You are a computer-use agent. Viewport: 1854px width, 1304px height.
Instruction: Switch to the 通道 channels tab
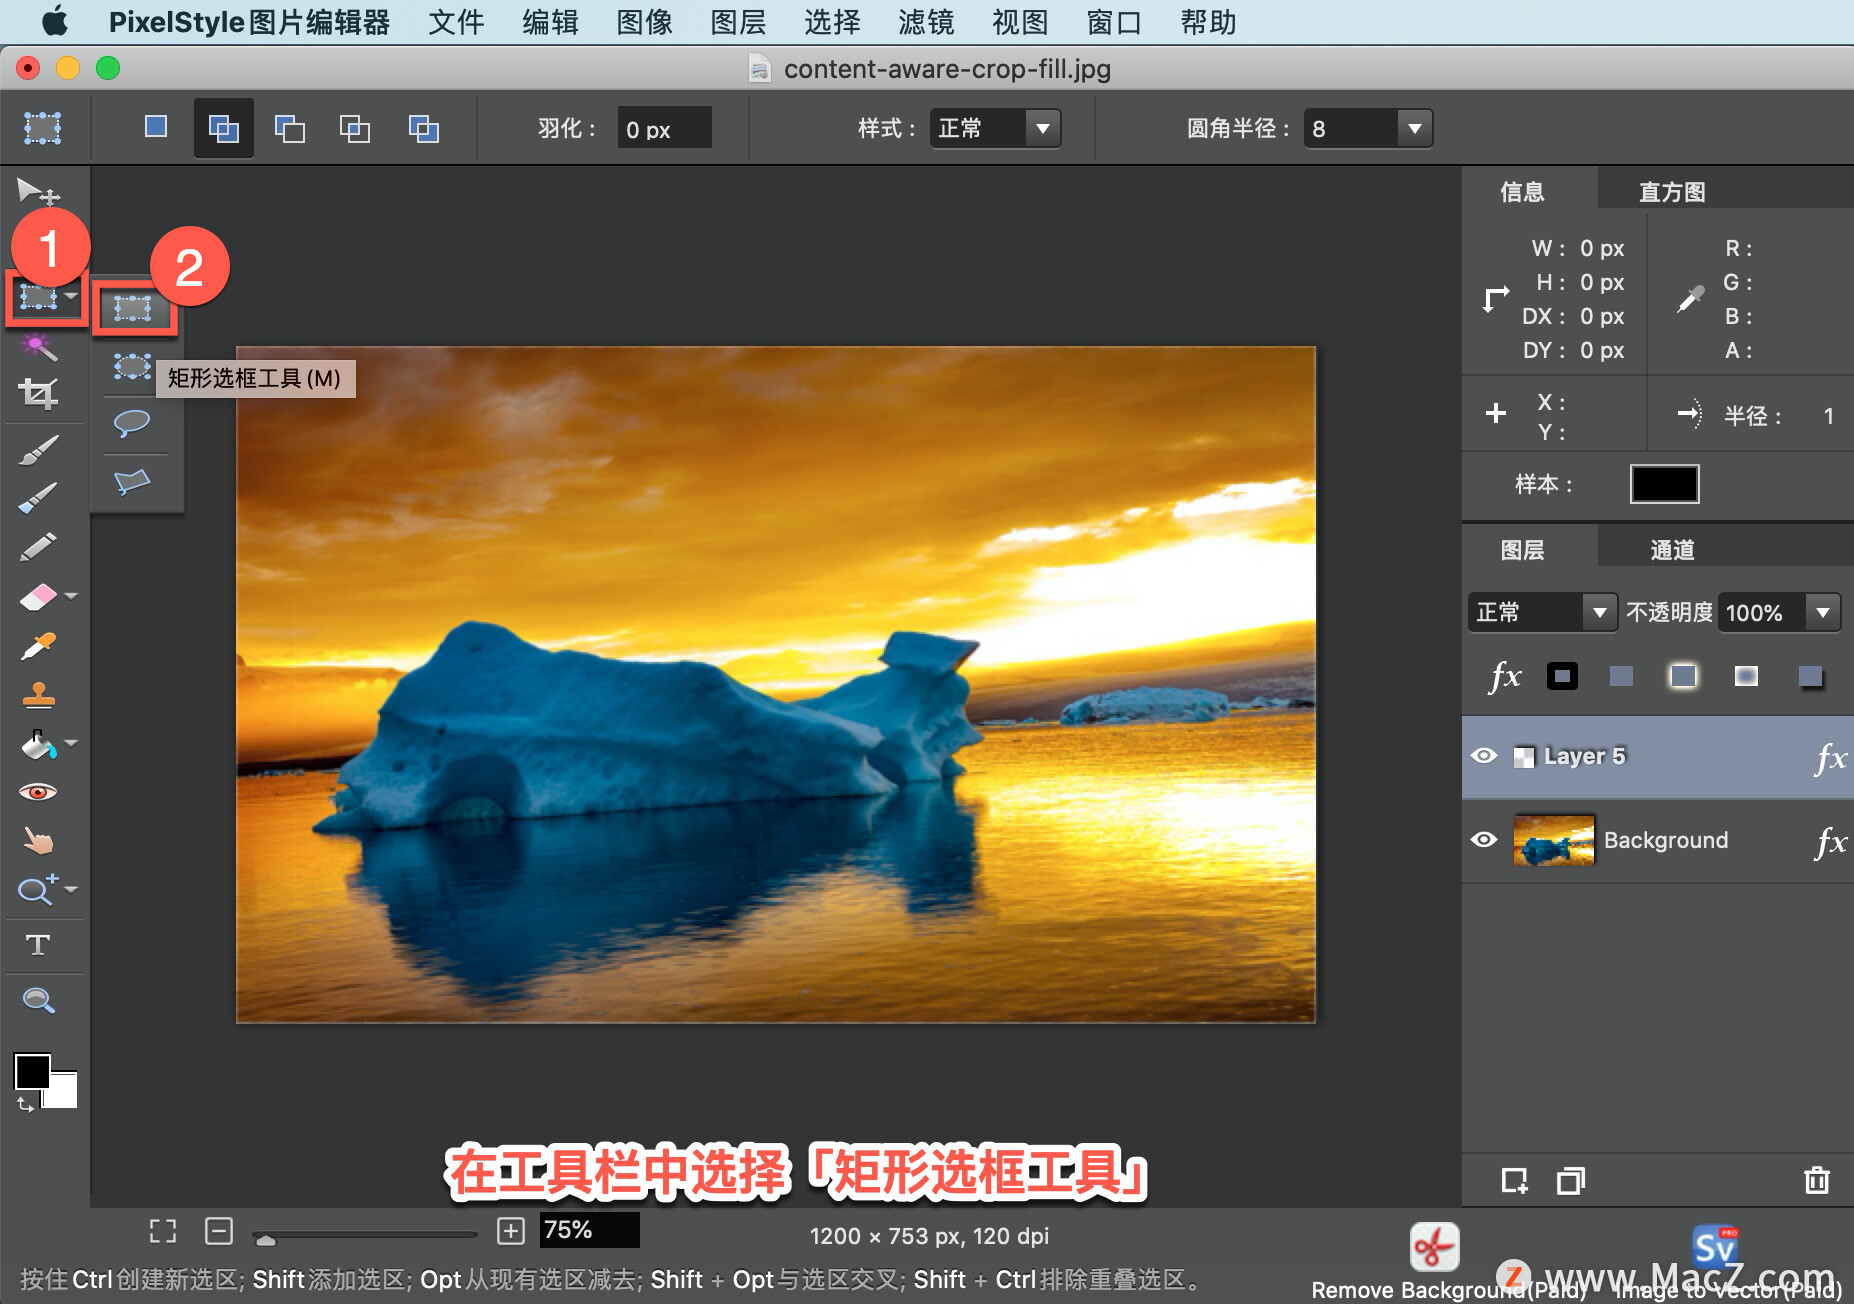pos(1673,548)
